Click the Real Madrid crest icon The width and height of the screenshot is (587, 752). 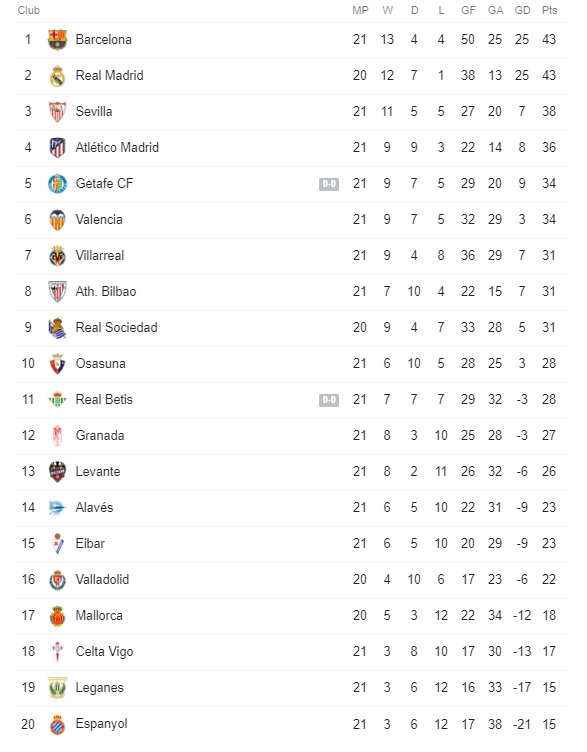pos(57,76)
